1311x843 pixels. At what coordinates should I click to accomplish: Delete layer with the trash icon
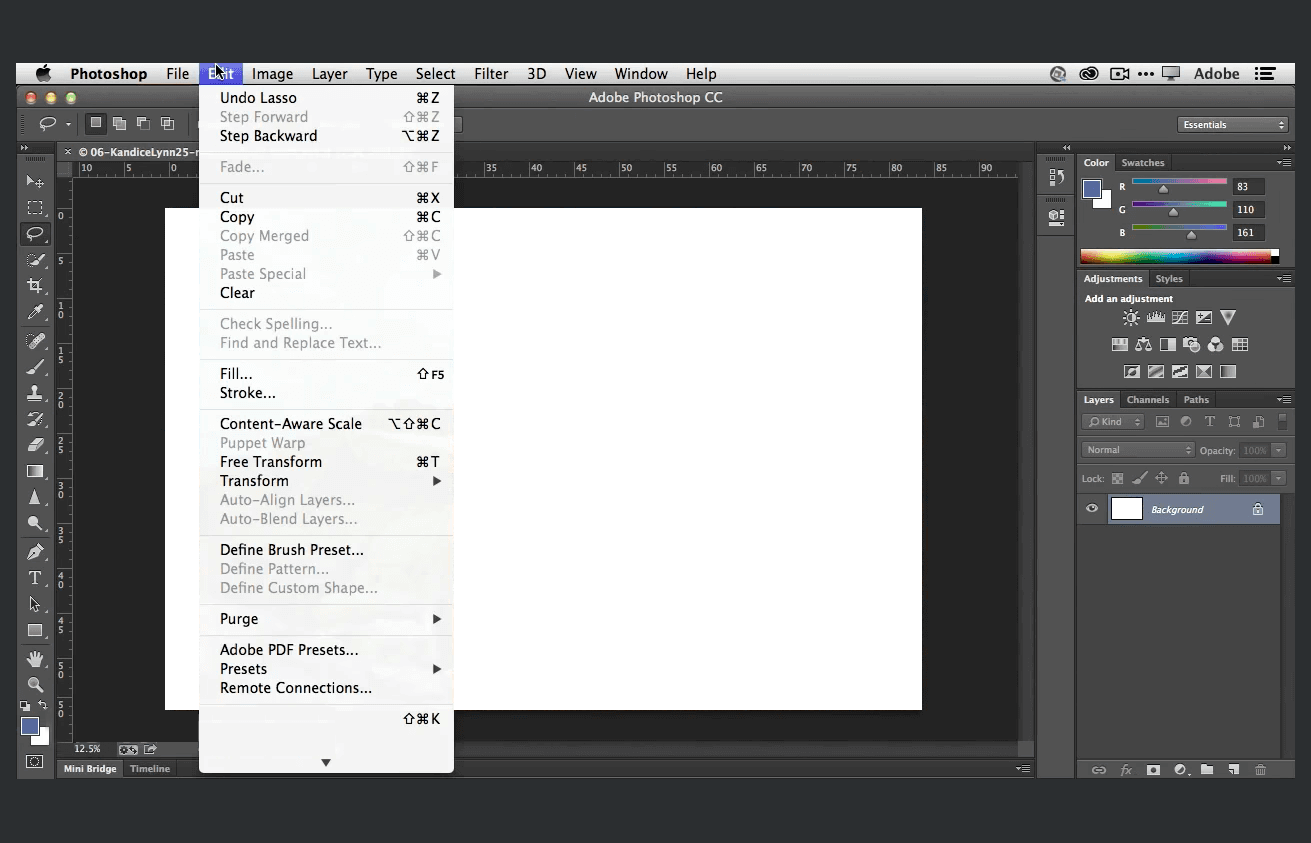coord(1260,770)
